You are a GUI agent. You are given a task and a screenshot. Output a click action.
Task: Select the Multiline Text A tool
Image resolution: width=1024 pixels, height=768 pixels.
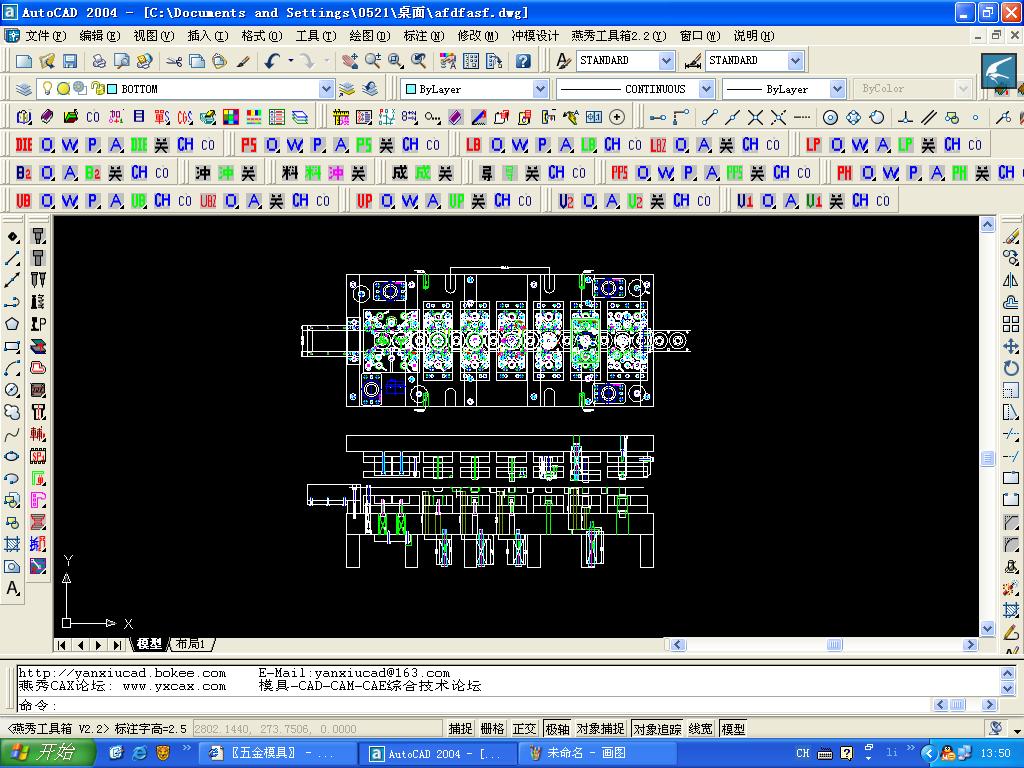[12, 588]
